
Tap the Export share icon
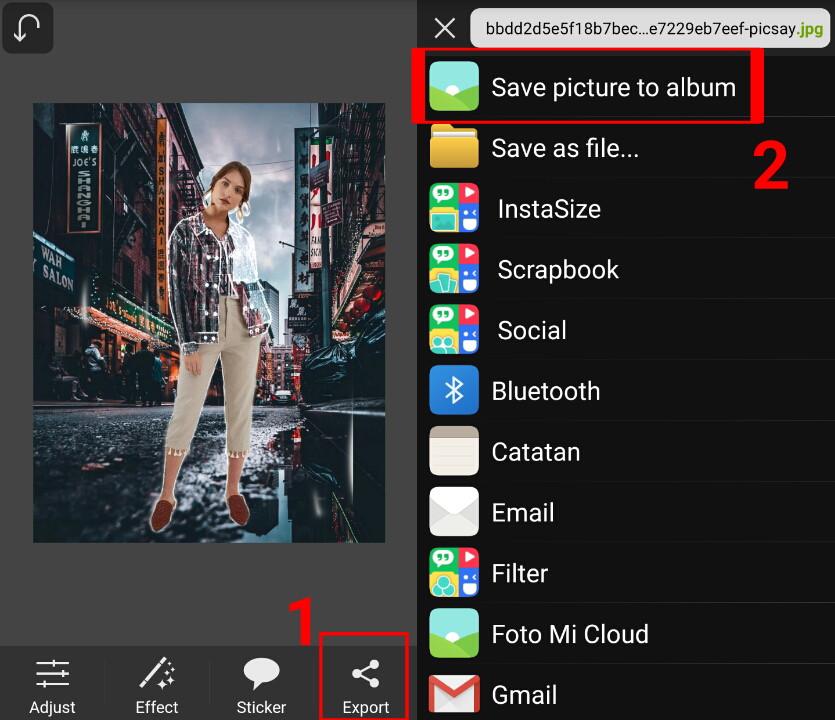tap(366, 673)
